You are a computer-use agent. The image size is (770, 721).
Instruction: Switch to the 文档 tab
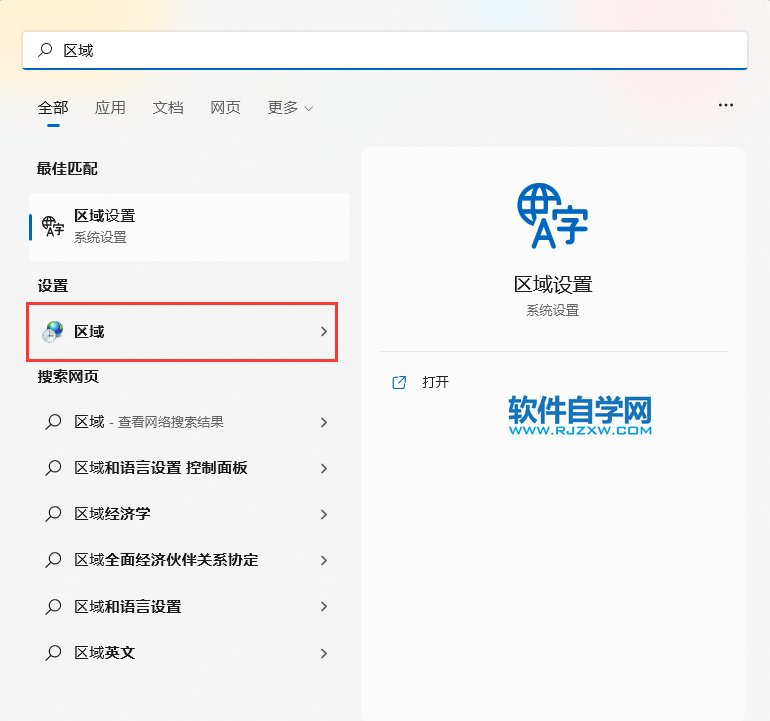[x=168, y=108]
